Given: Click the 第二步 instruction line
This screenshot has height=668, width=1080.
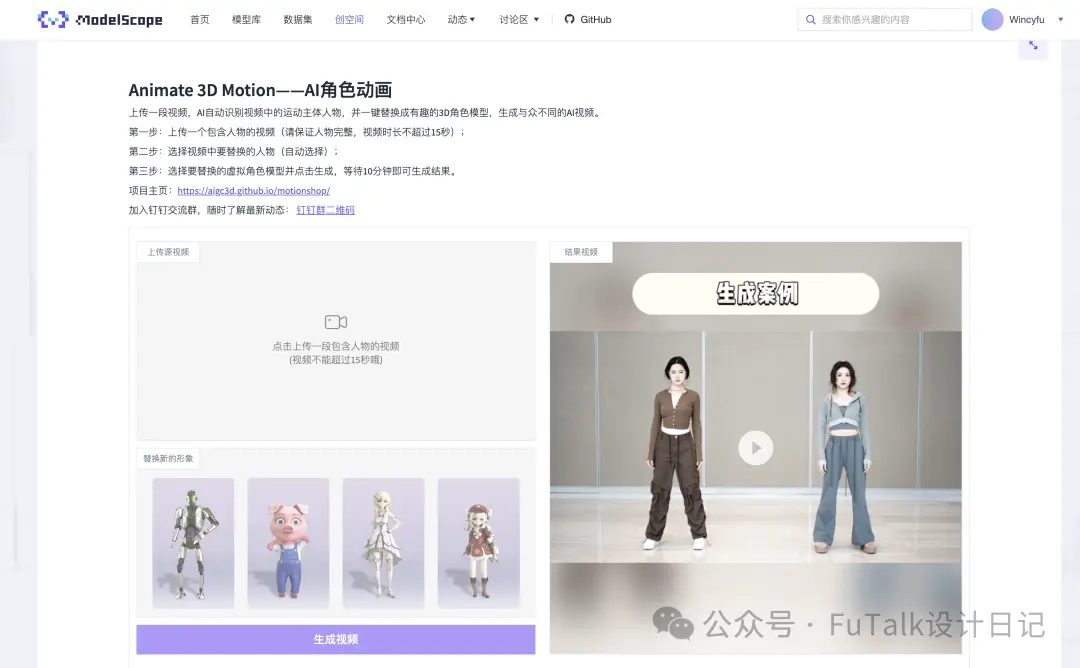Looking at the screenshot, I should click(233, 152).
